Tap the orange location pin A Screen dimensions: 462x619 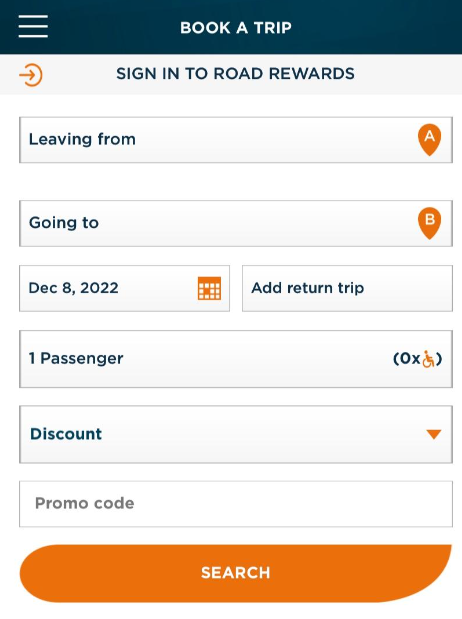tap(429, 140)
